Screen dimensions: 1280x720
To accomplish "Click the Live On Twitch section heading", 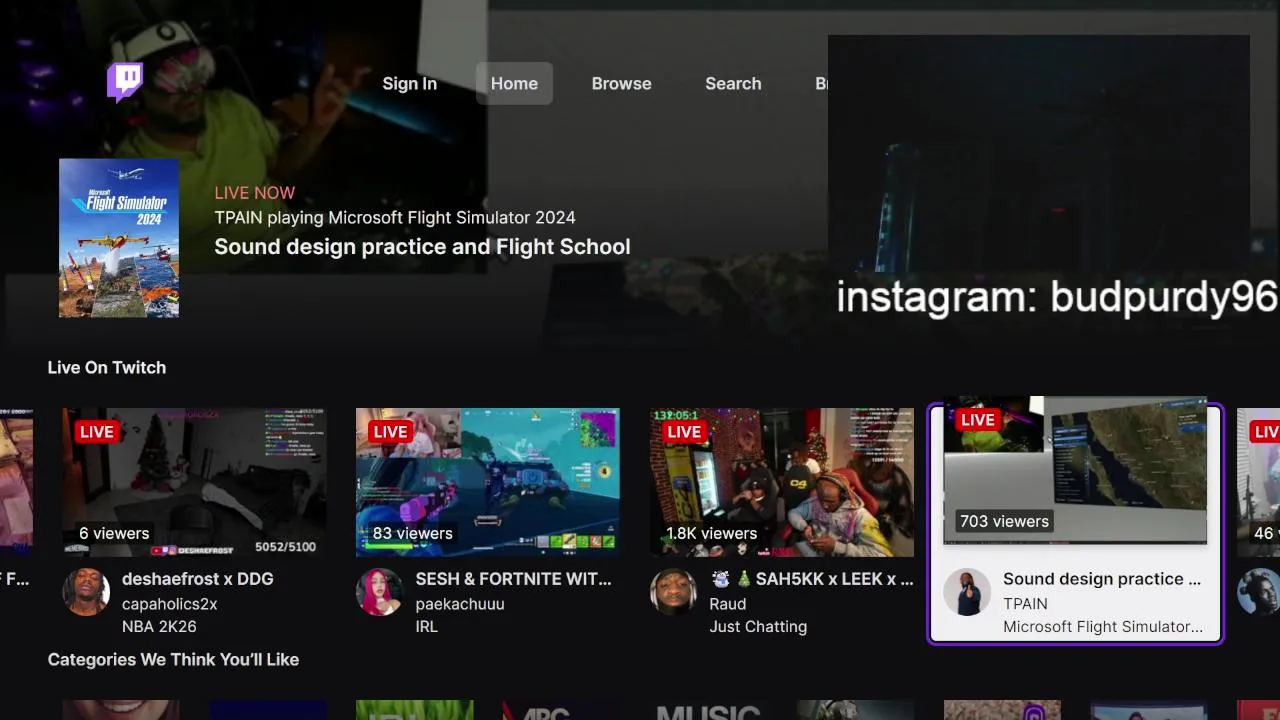I will (x=107, y=368).
